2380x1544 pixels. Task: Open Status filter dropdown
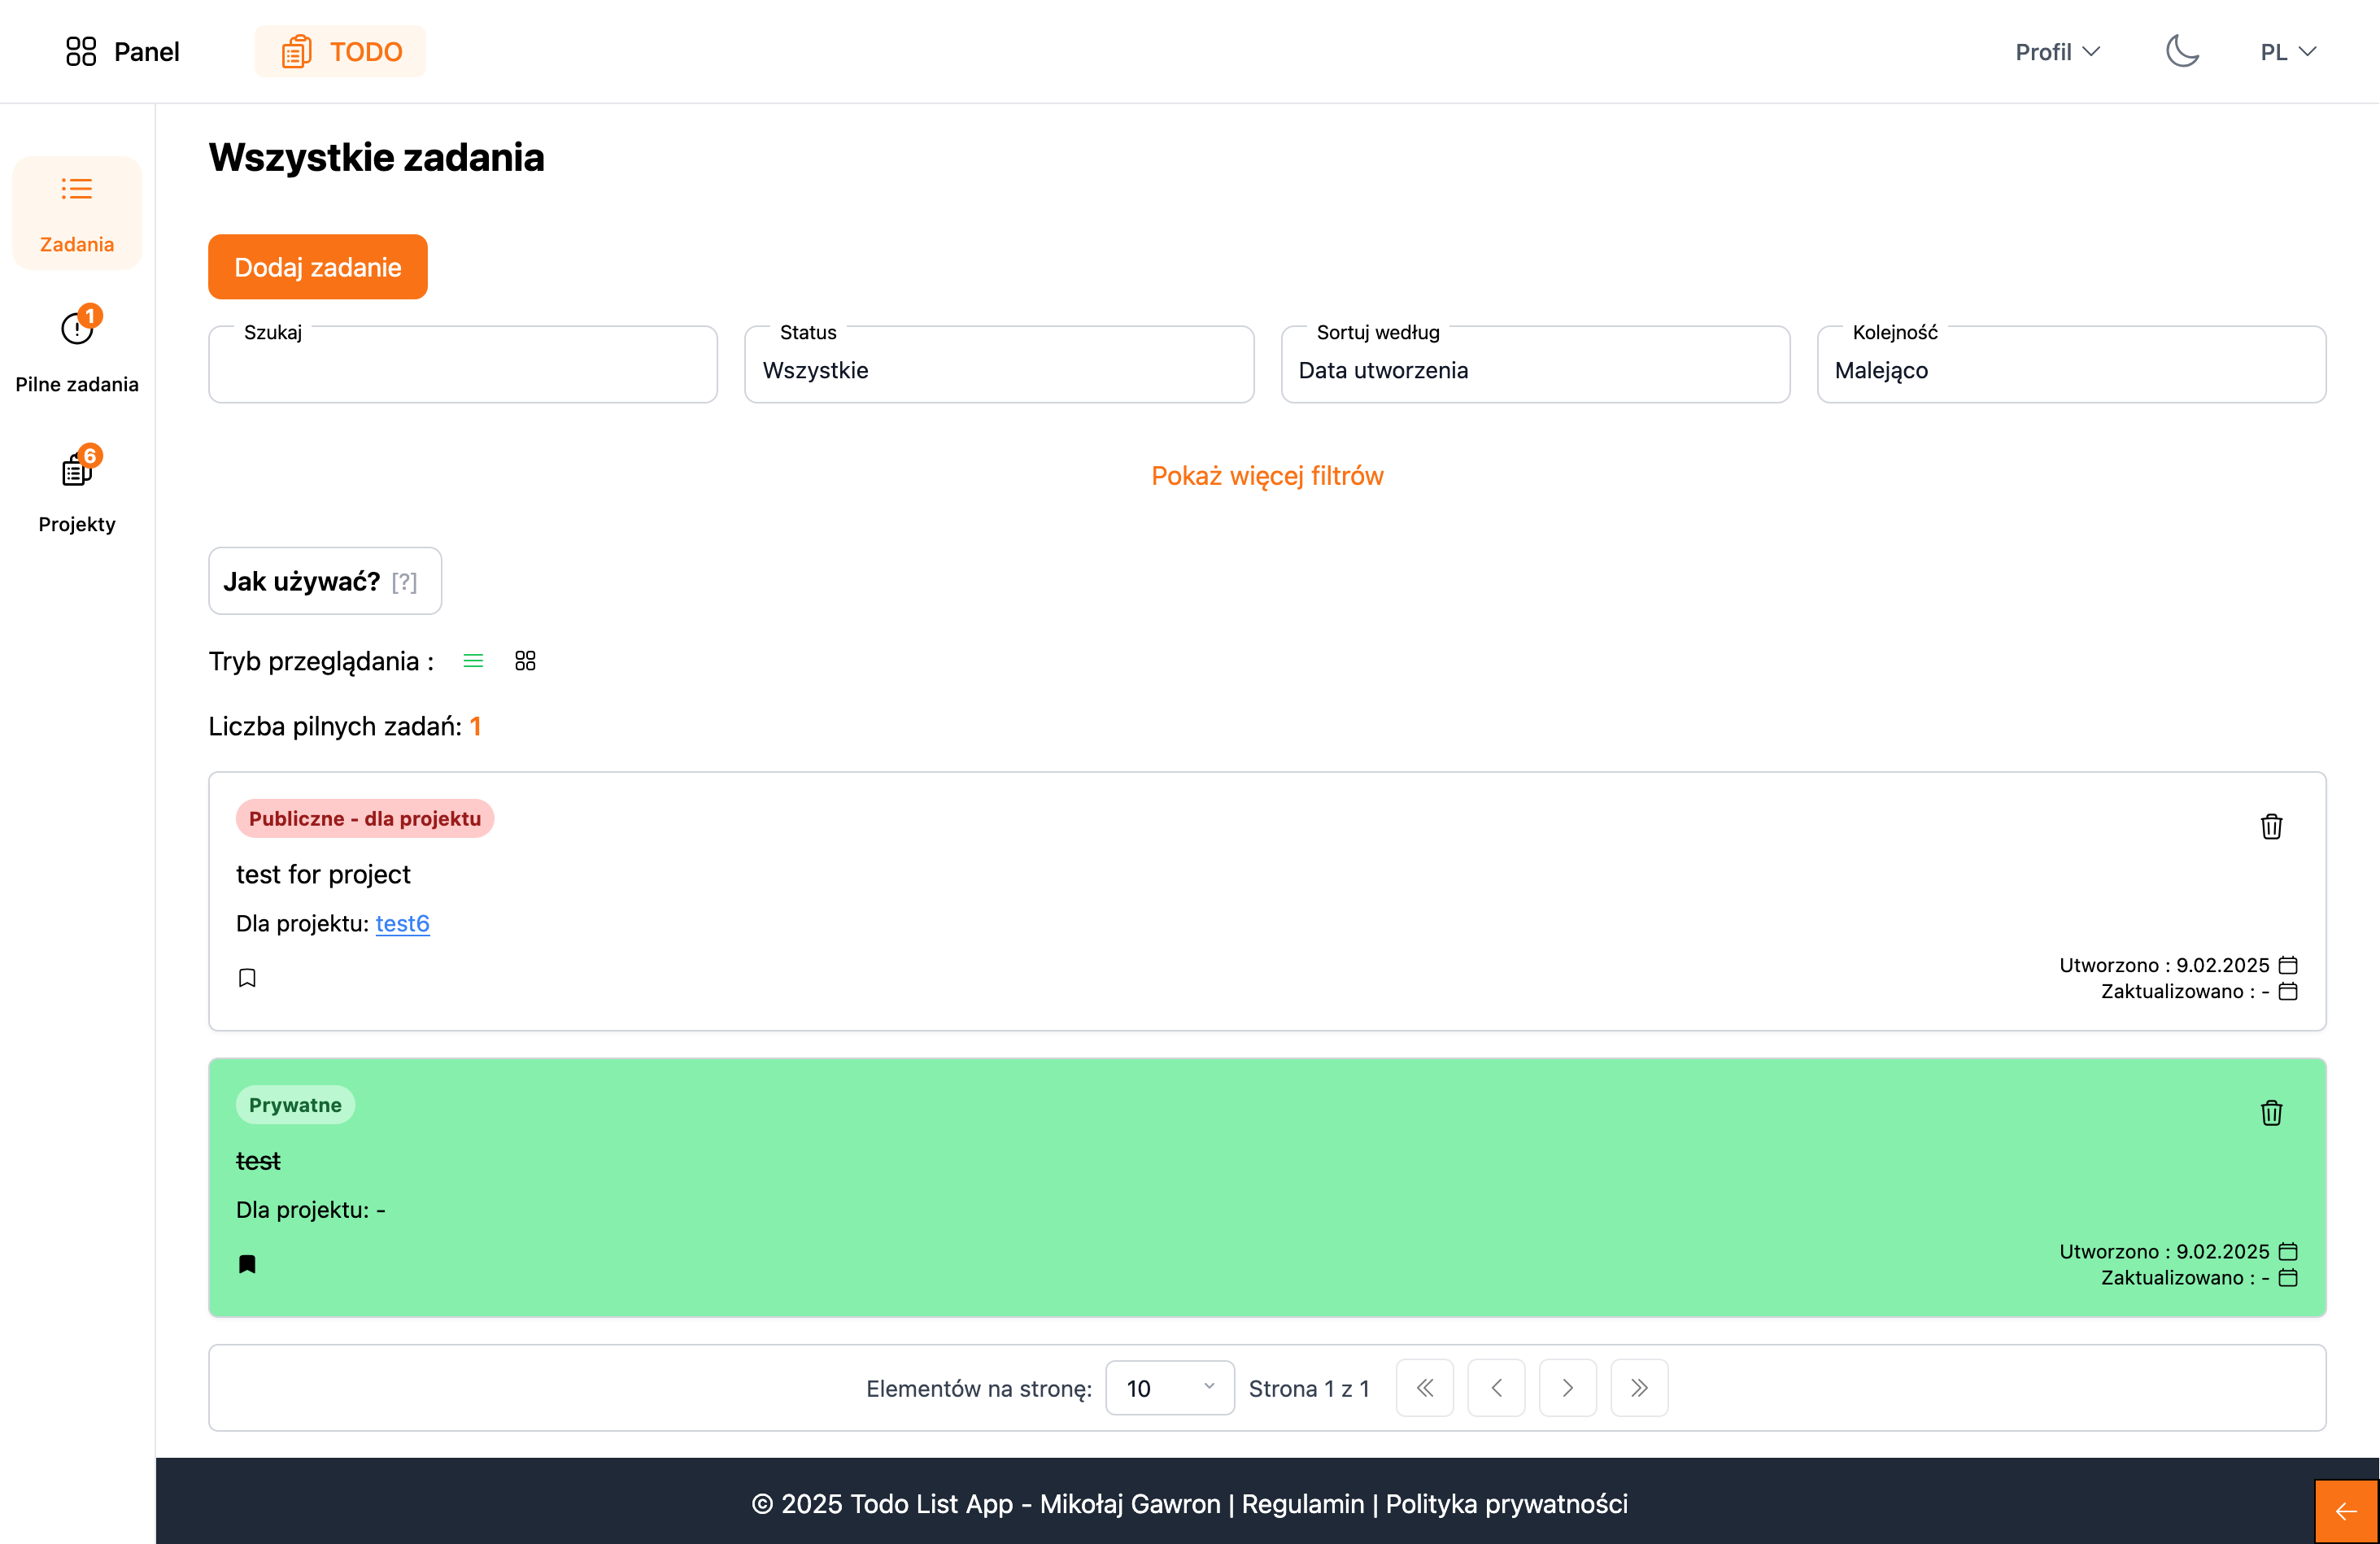(998, 369)
